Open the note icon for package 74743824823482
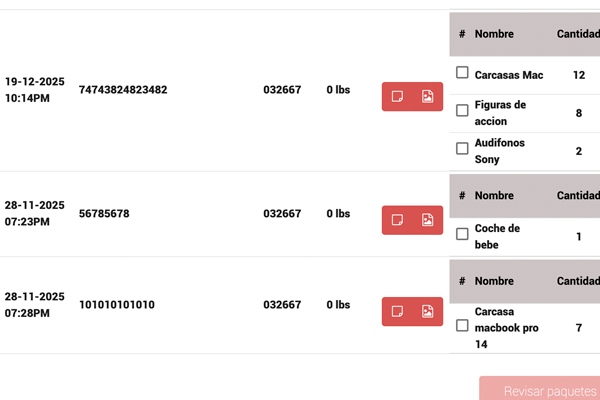 [397, 97]
